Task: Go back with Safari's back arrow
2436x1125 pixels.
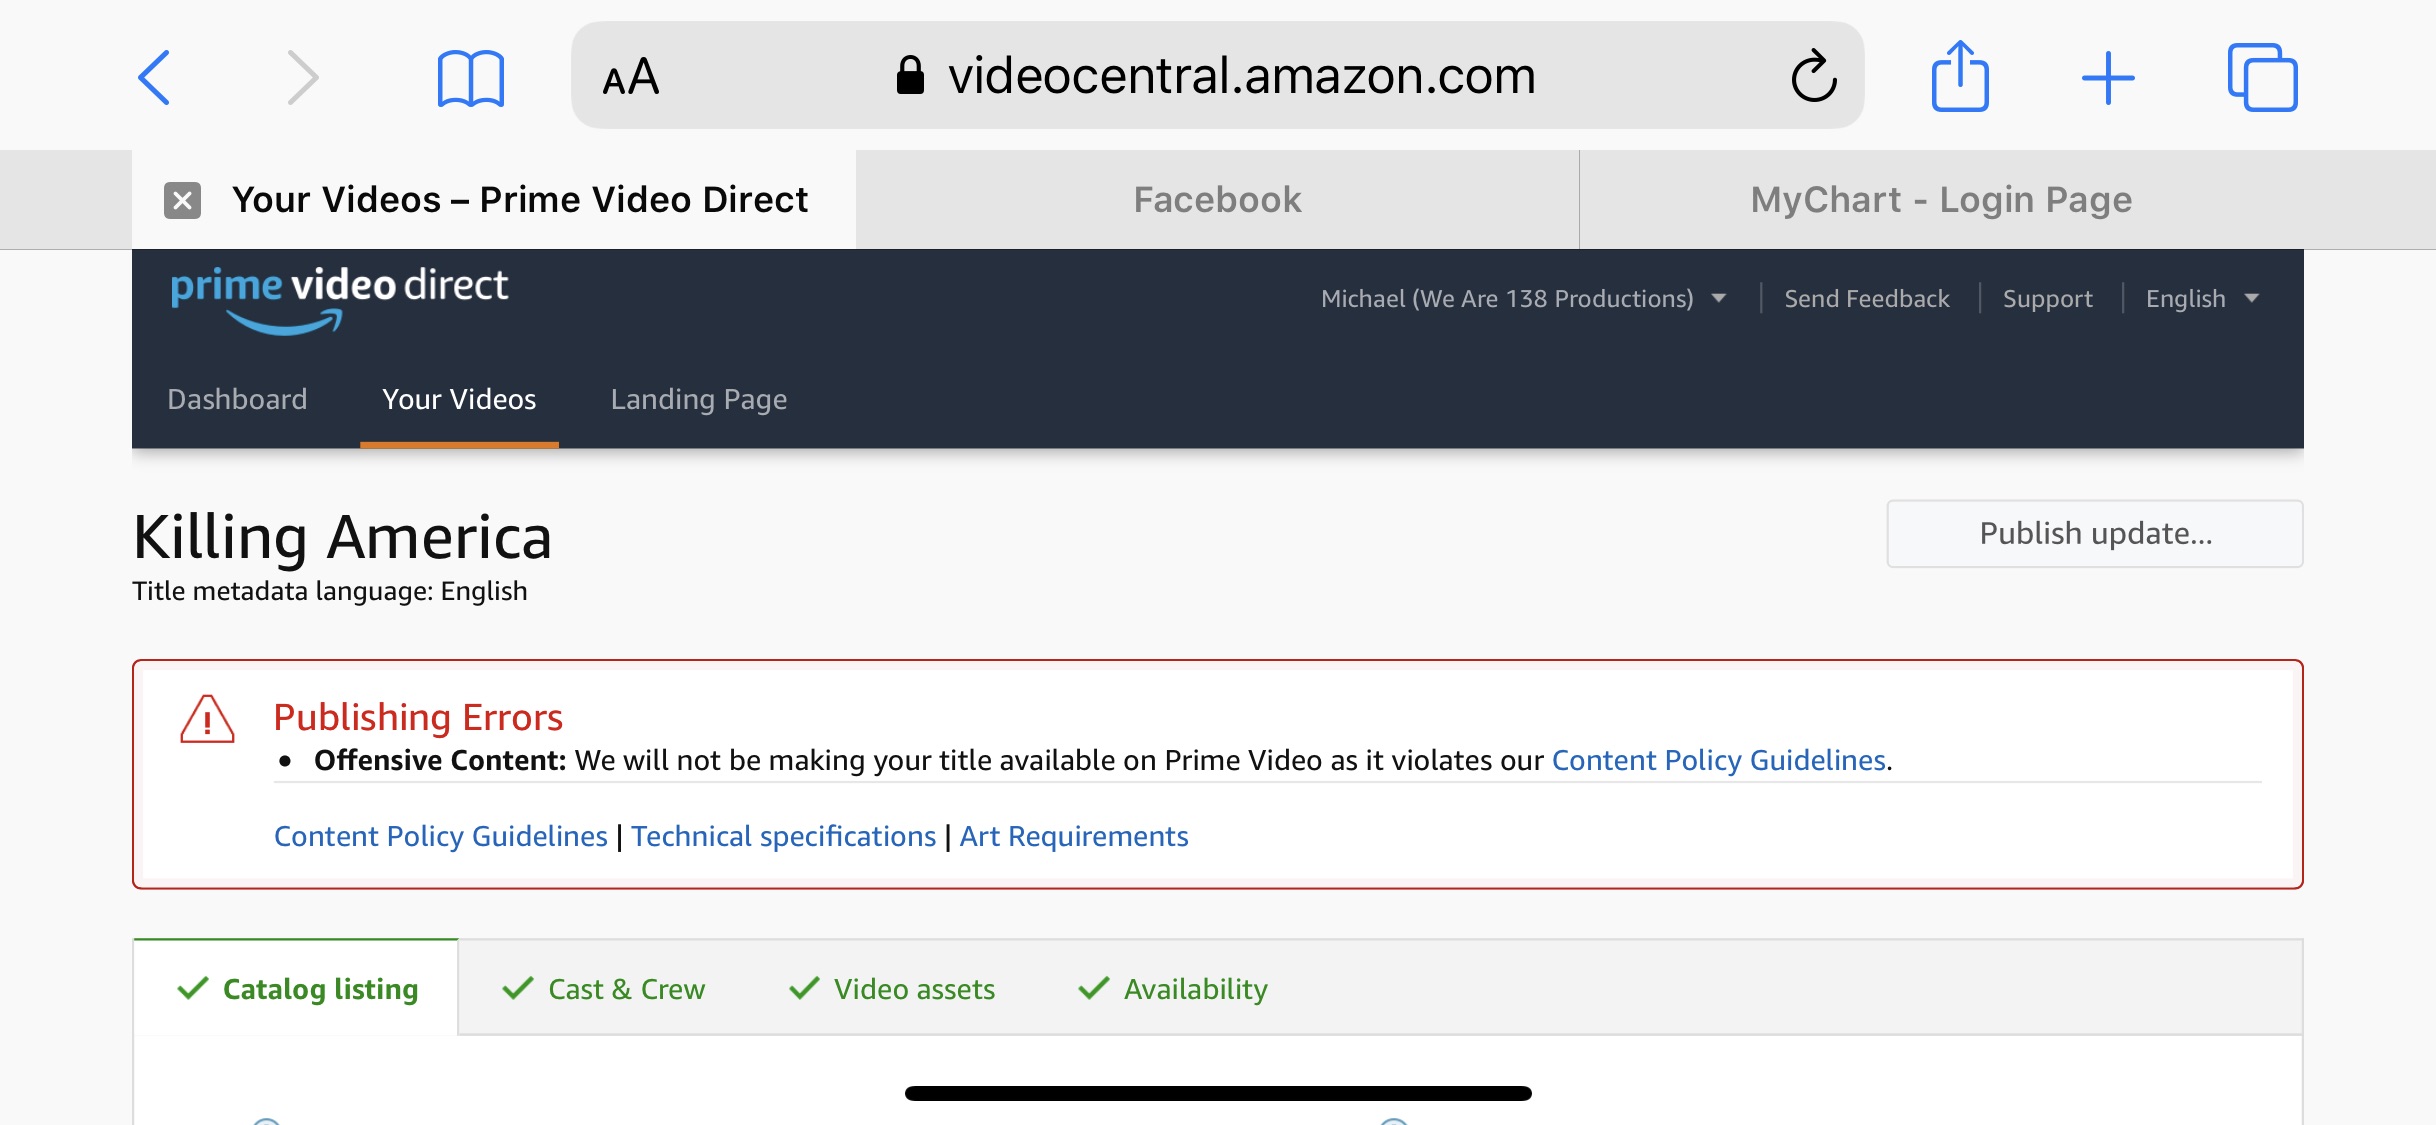Action: click(x=155, y=77)
